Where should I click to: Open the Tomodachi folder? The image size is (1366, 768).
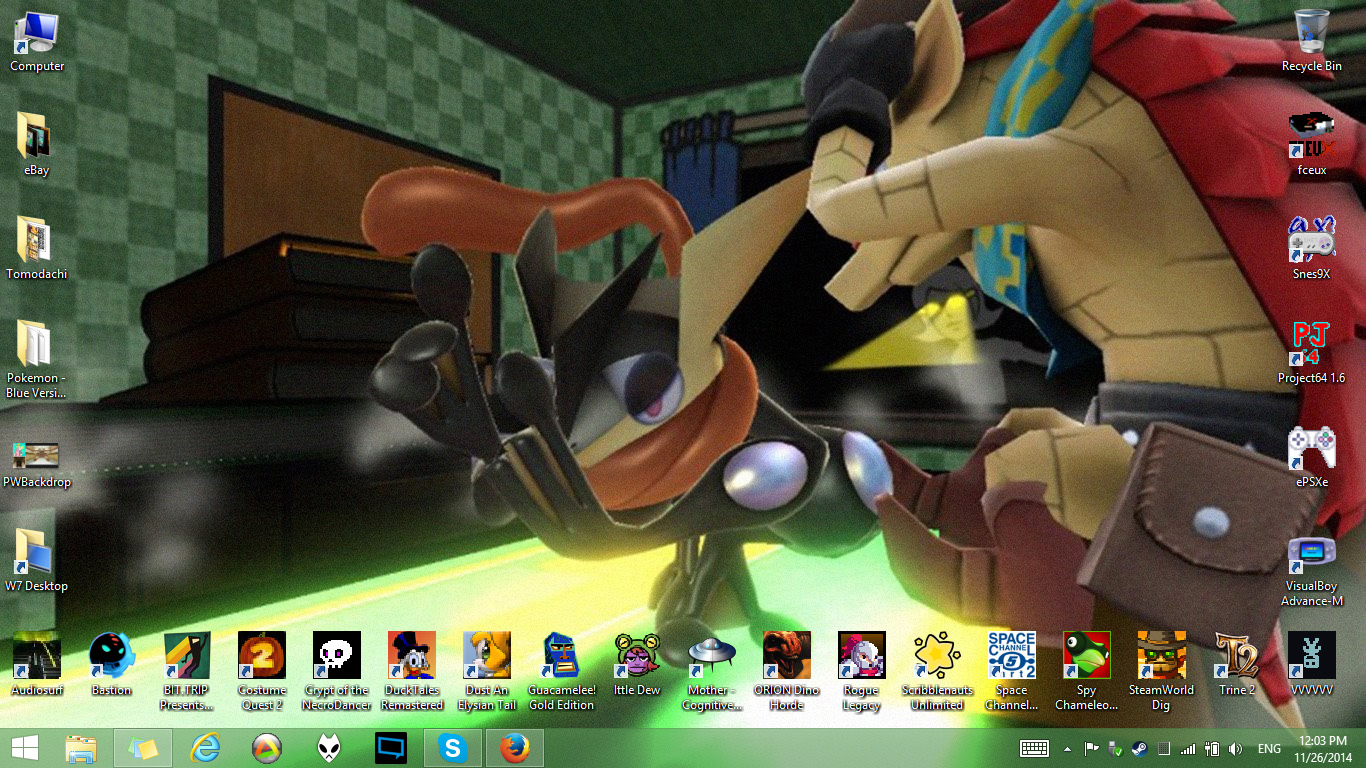pyautogui.click(x=37, y=249)
